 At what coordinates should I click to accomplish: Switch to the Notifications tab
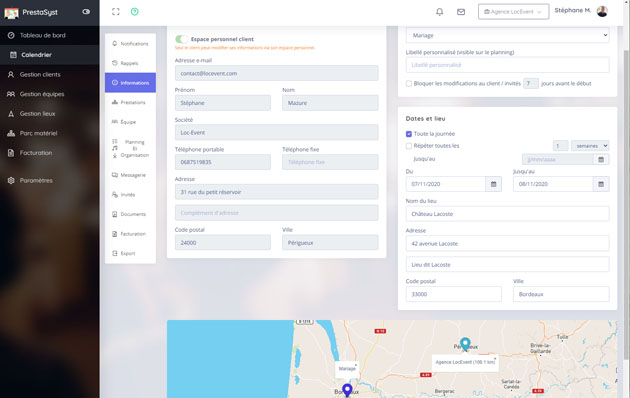[x=130, y=43]
